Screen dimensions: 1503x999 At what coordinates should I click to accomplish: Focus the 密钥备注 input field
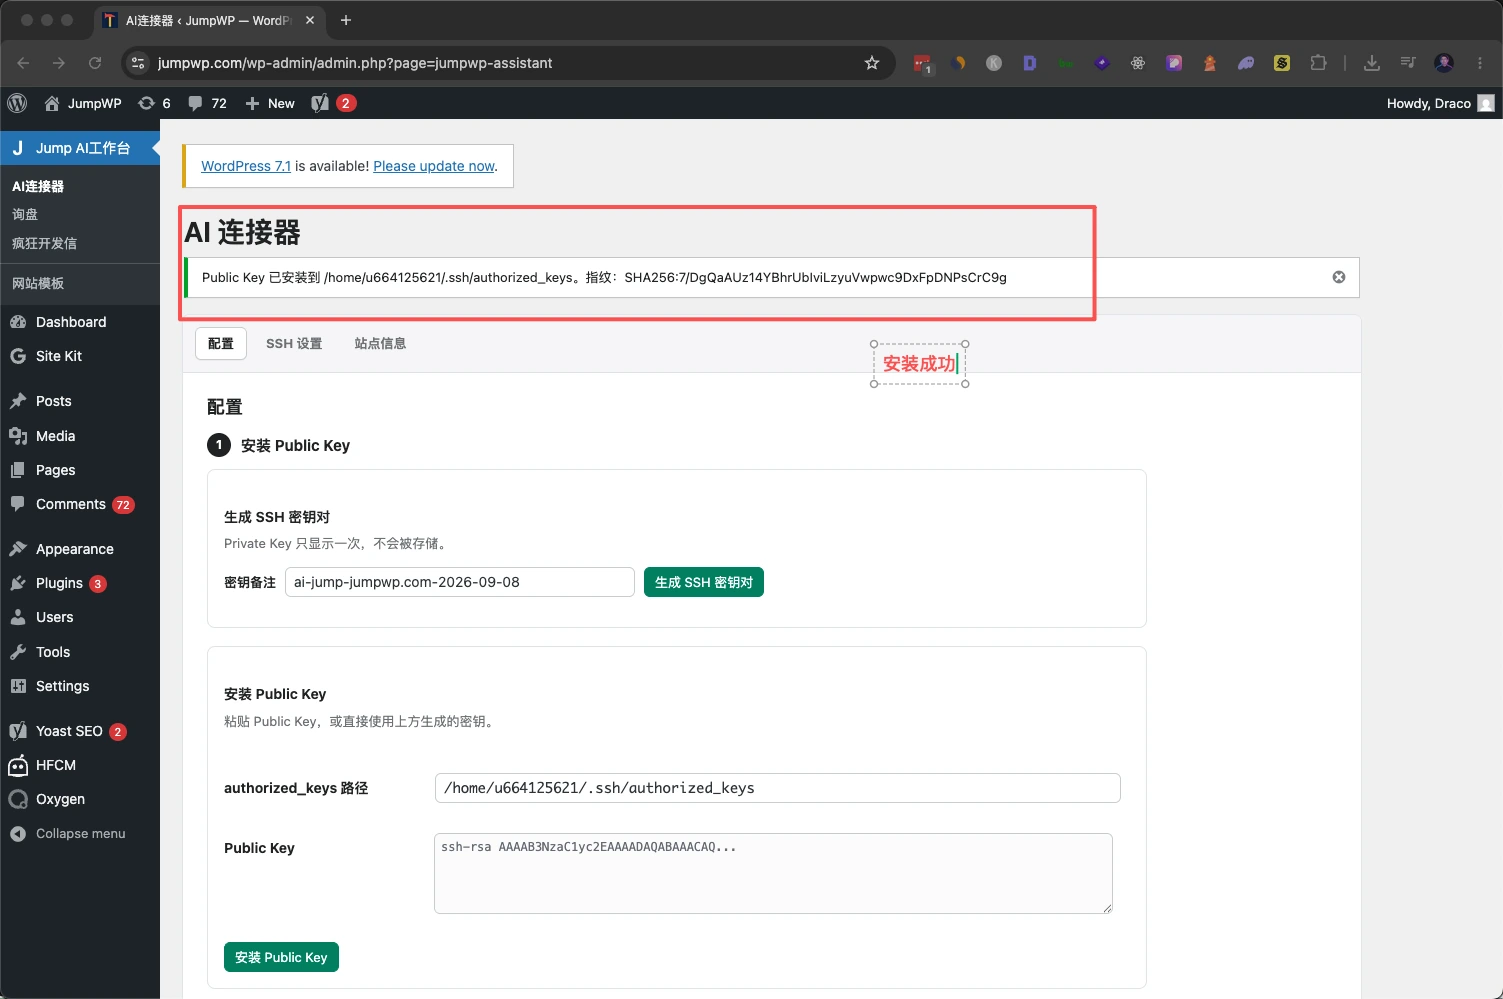(460, 582)
